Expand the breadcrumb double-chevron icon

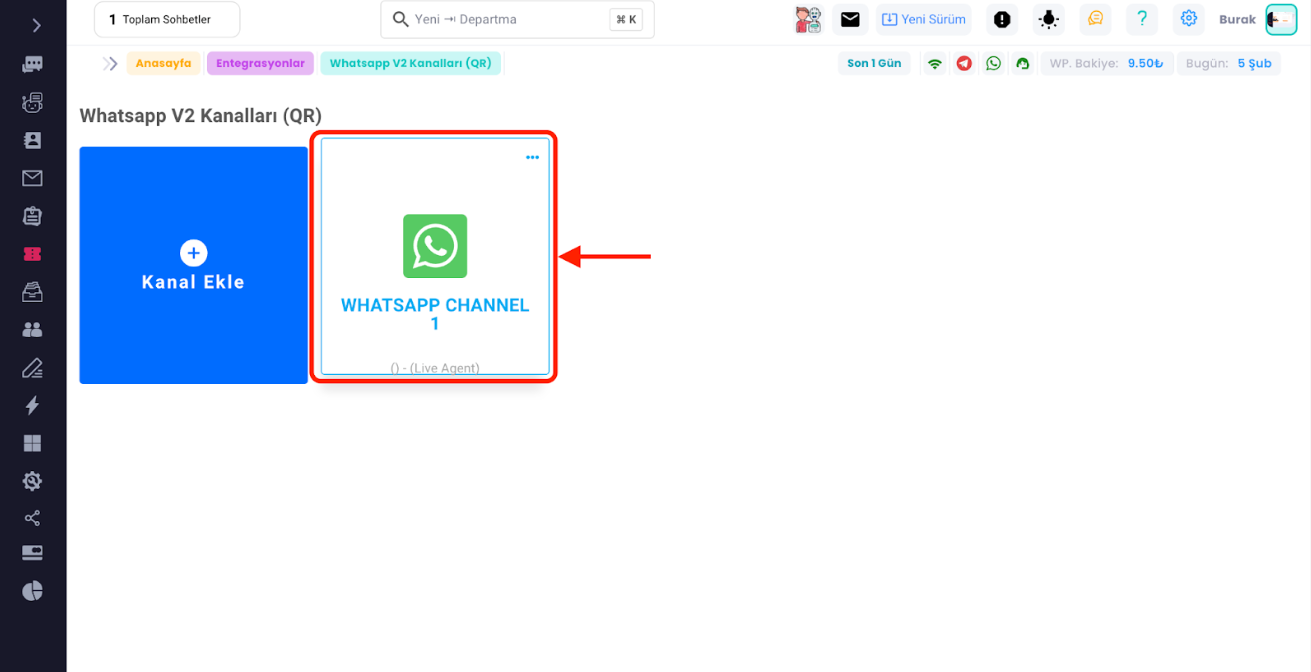pyautogui.click(x=110, y=63)
